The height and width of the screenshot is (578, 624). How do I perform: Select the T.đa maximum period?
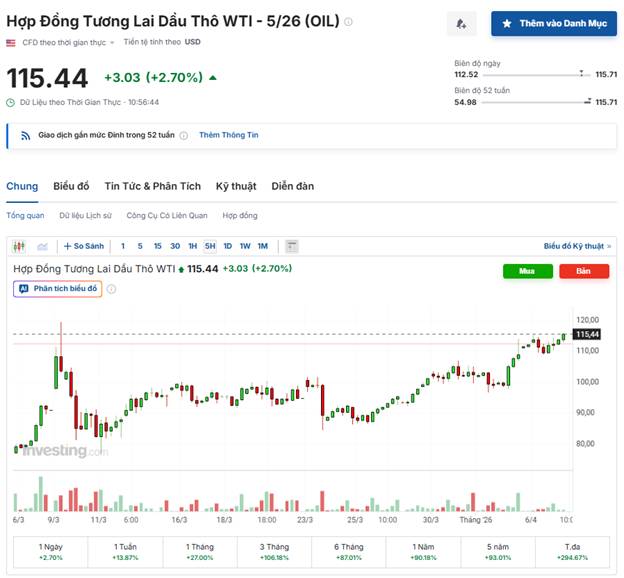572,552
